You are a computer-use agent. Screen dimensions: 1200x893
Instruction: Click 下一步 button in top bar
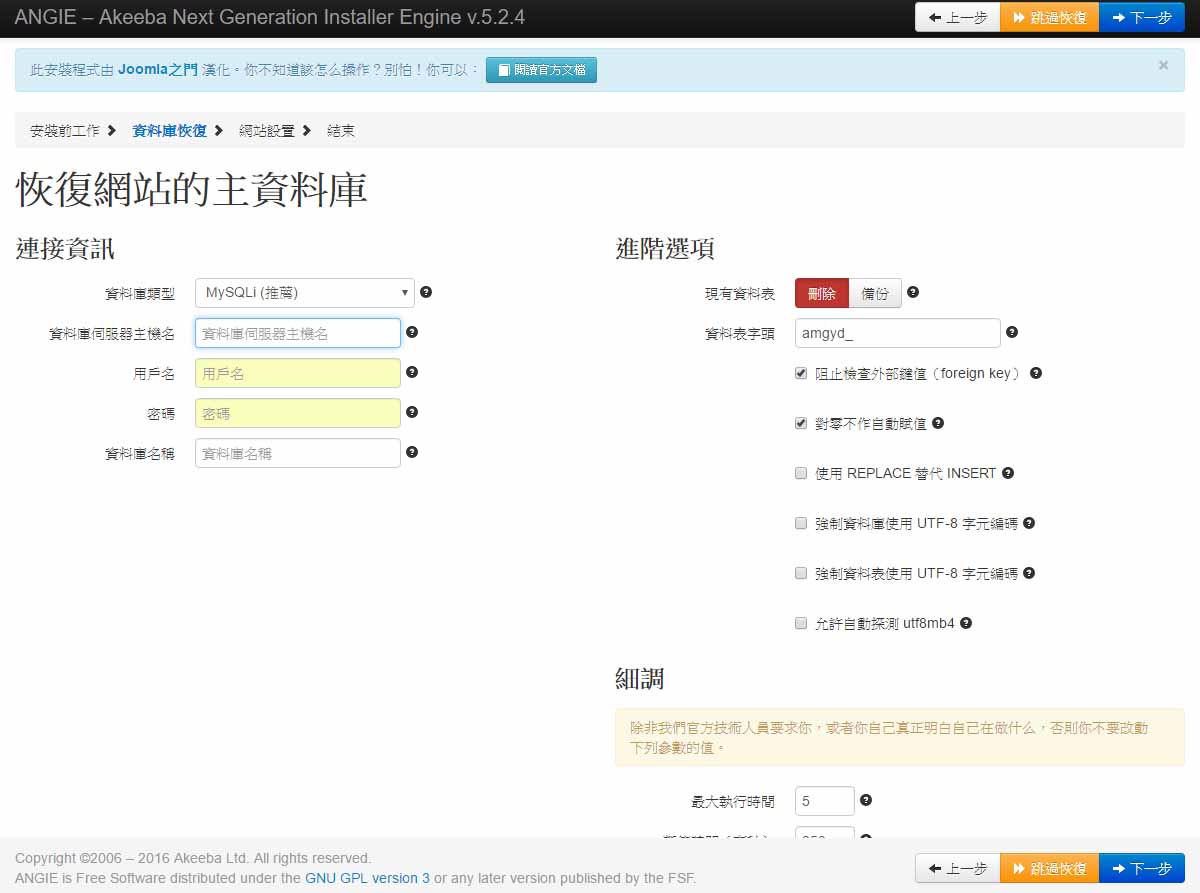coord(1141,18)
